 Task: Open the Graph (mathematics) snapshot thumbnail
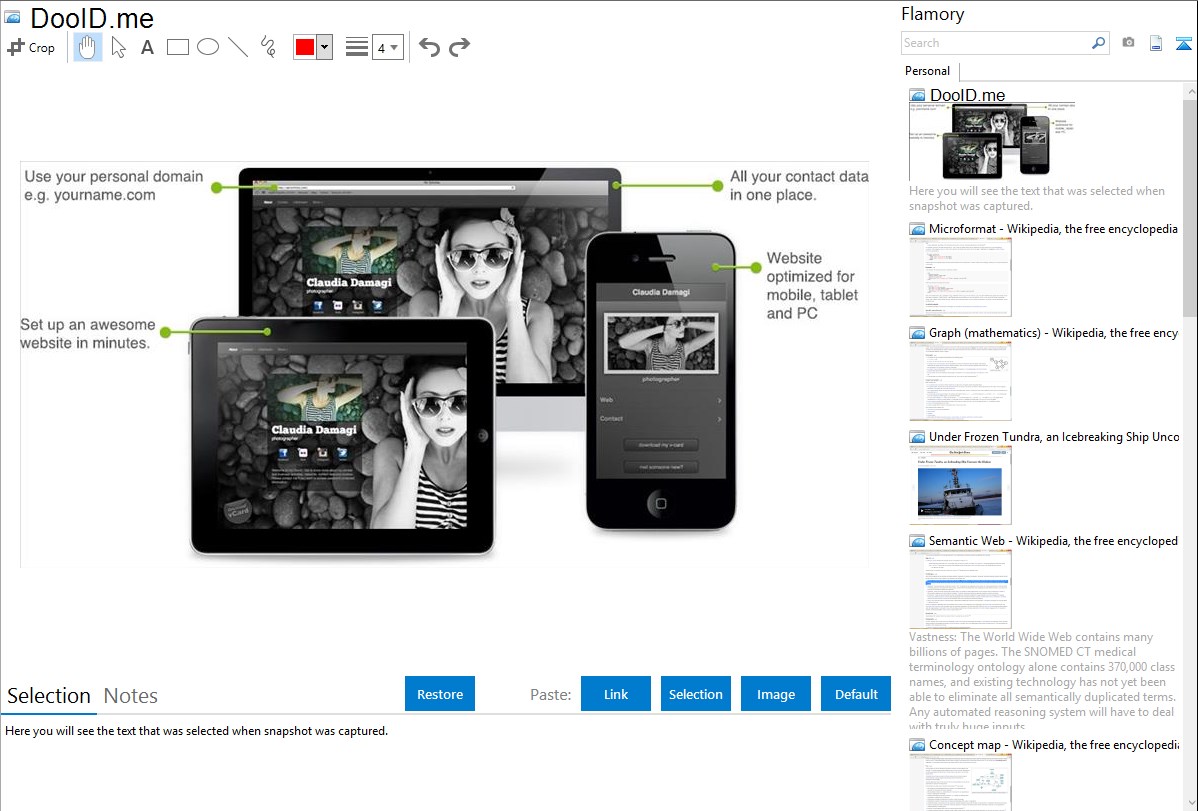coord(960,381)
